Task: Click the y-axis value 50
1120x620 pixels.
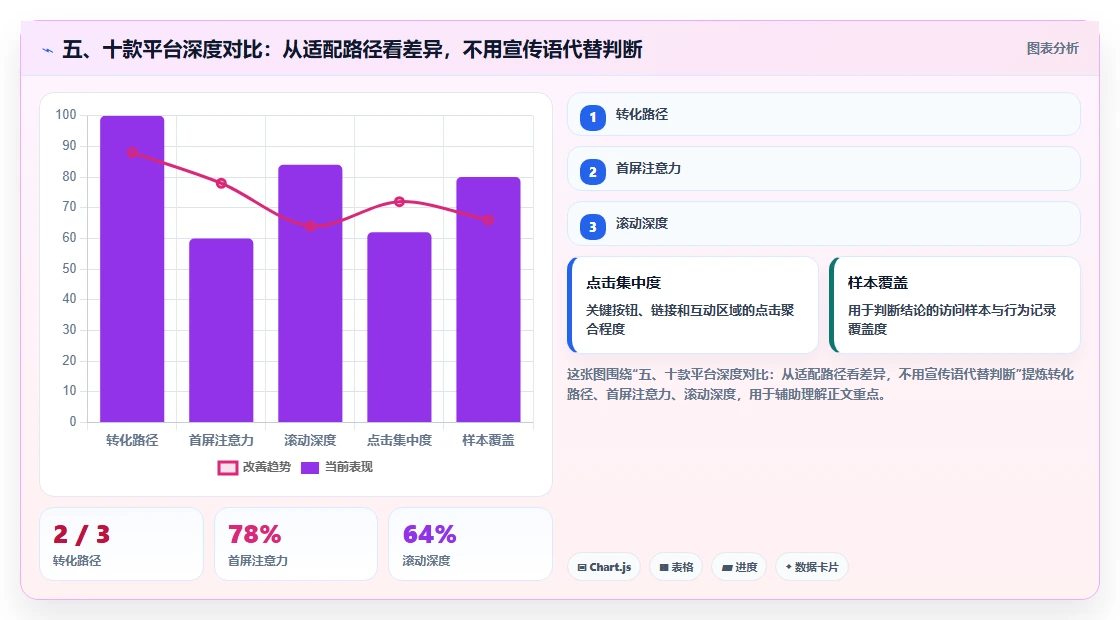Action: click(x=69, y=269)
